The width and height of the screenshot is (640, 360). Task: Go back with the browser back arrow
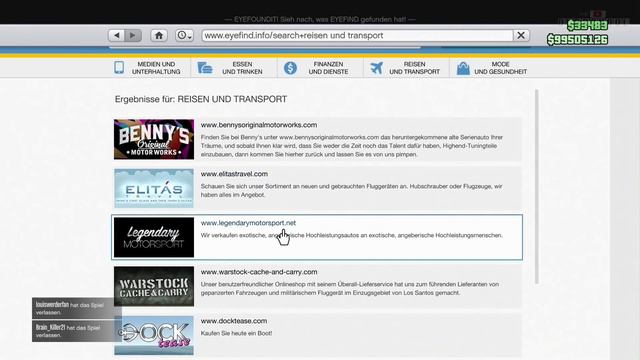click(117, 36)
